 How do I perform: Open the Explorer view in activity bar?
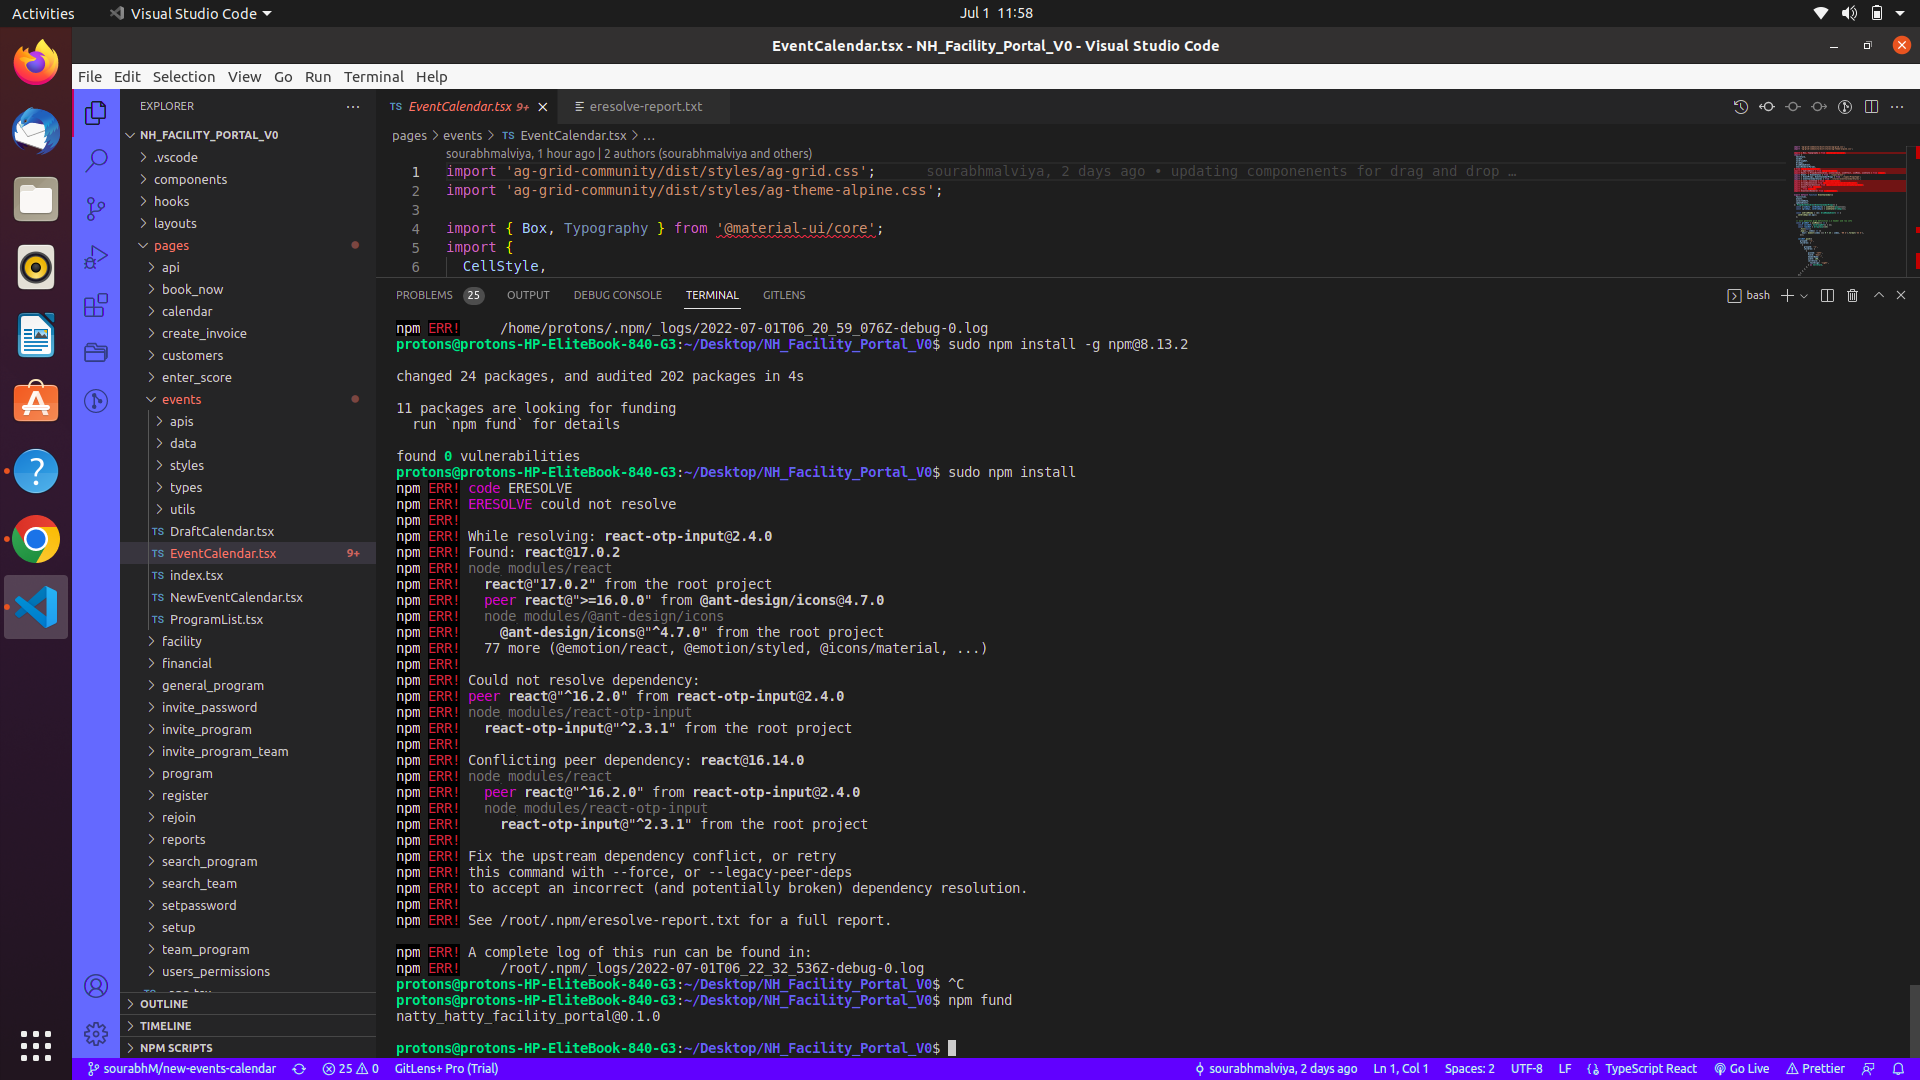click(96, 113)
